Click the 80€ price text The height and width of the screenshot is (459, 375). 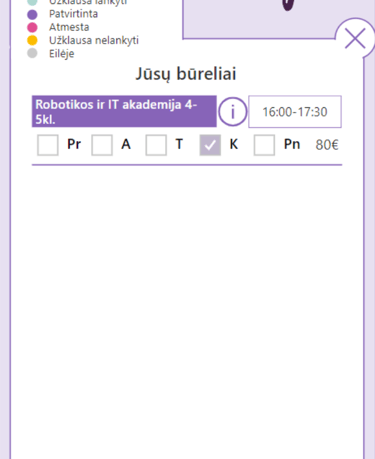click(327, 145)
